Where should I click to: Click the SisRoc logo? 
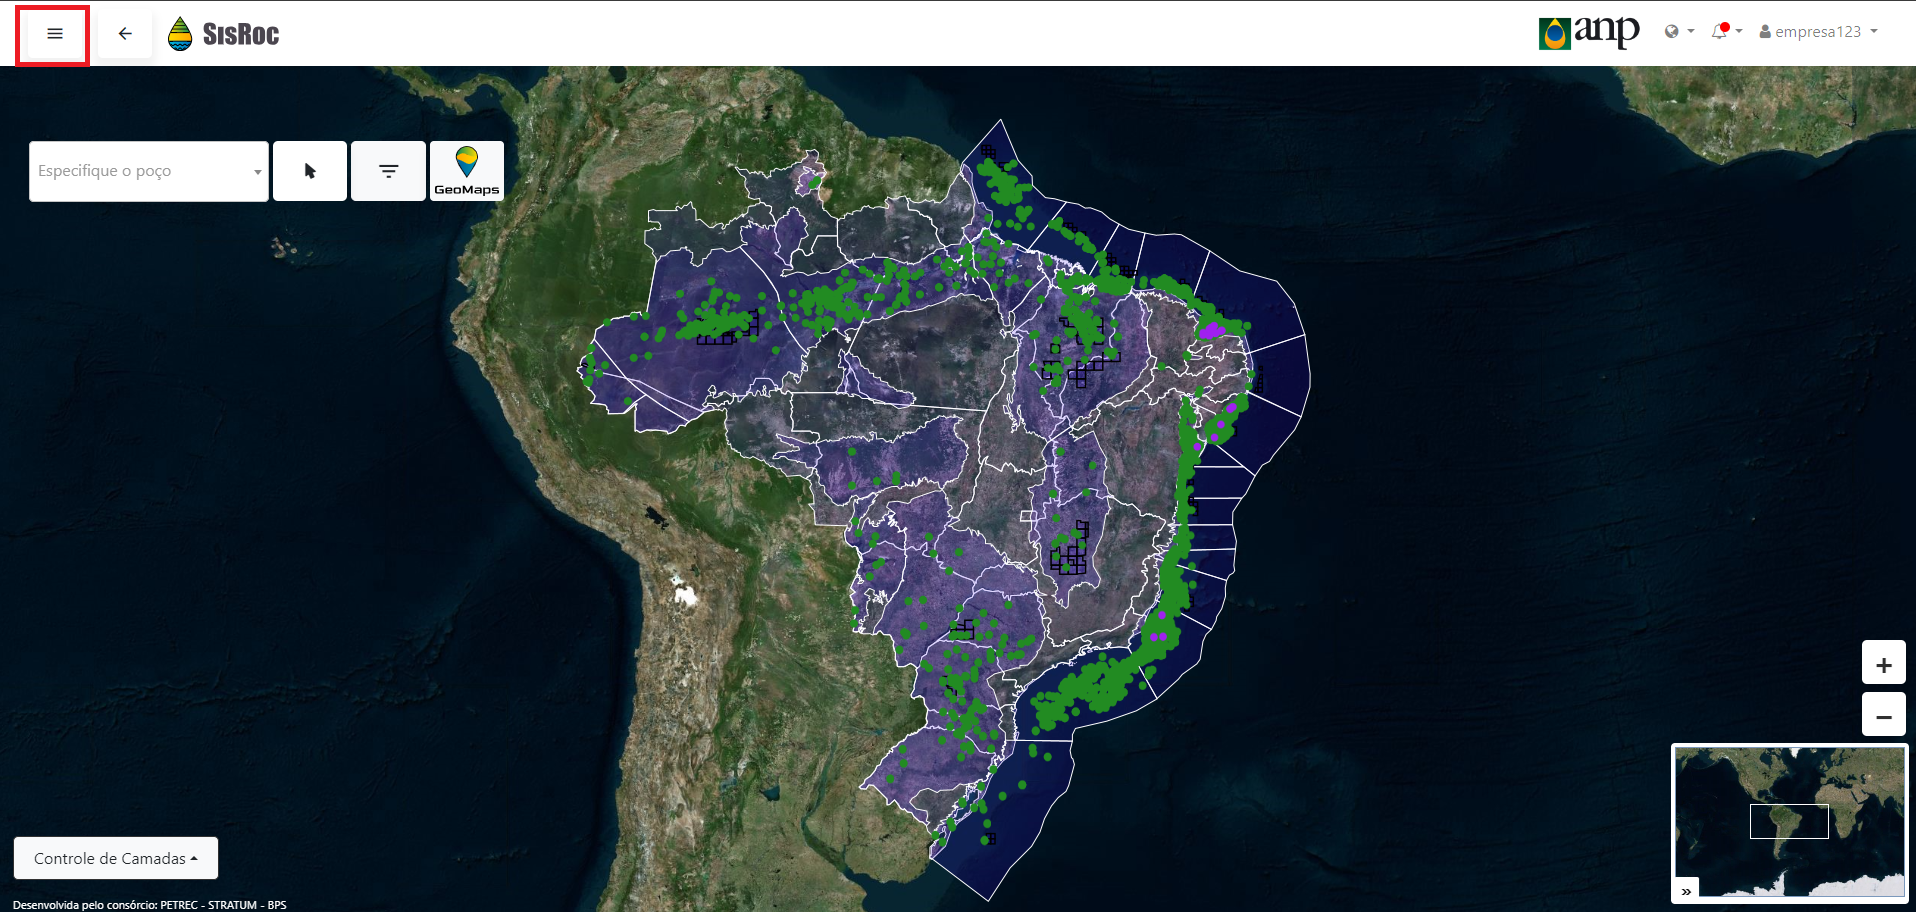pos(240,34)
